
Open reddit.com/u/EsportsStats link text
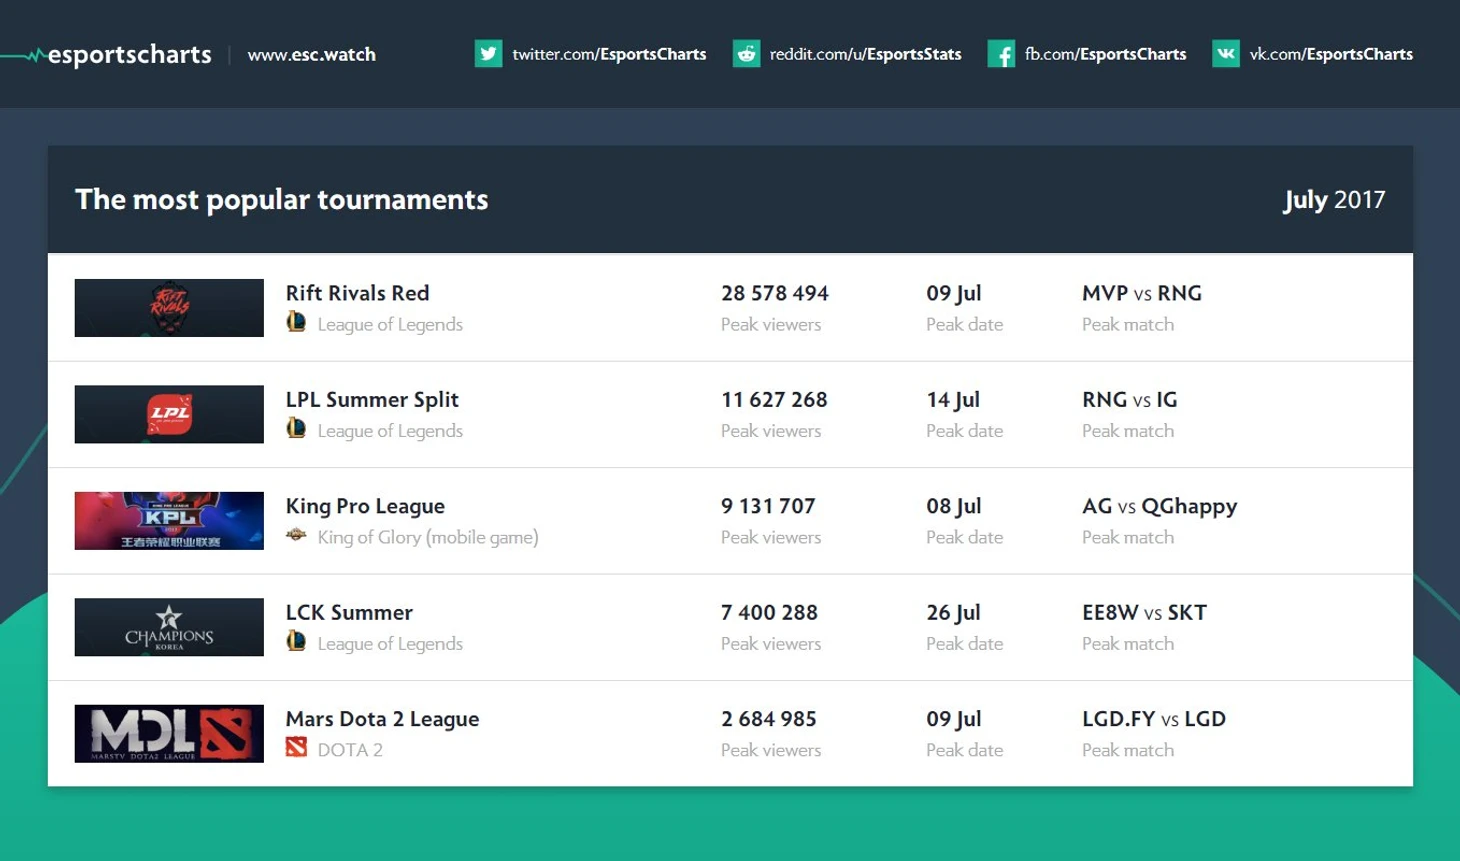click(x=865, y=54)
